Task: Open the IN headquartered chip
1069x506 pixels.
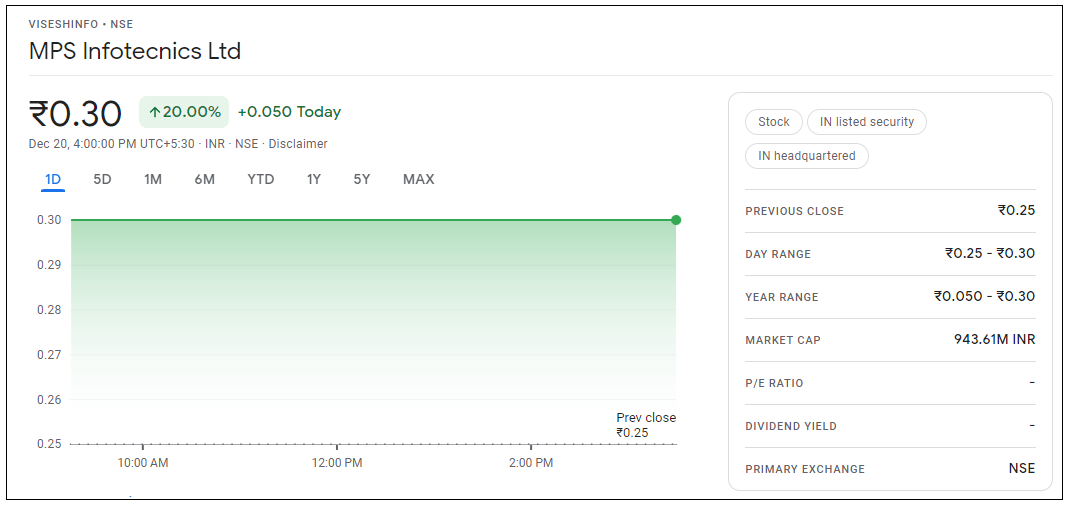Action: [x=807, y=156]
